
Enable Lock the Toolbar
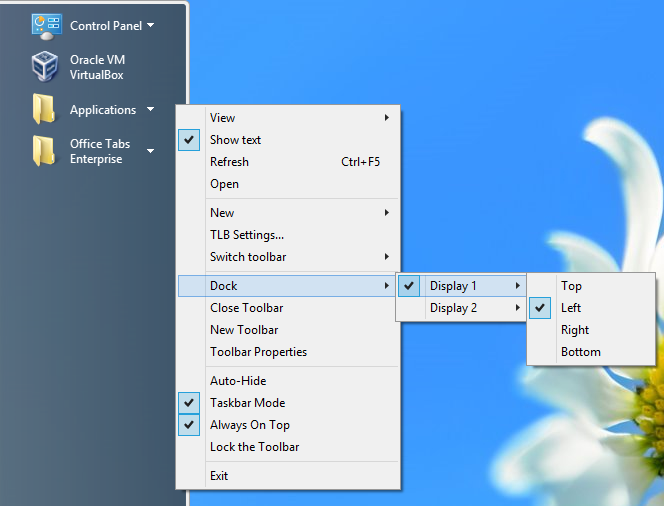(288, 447)
